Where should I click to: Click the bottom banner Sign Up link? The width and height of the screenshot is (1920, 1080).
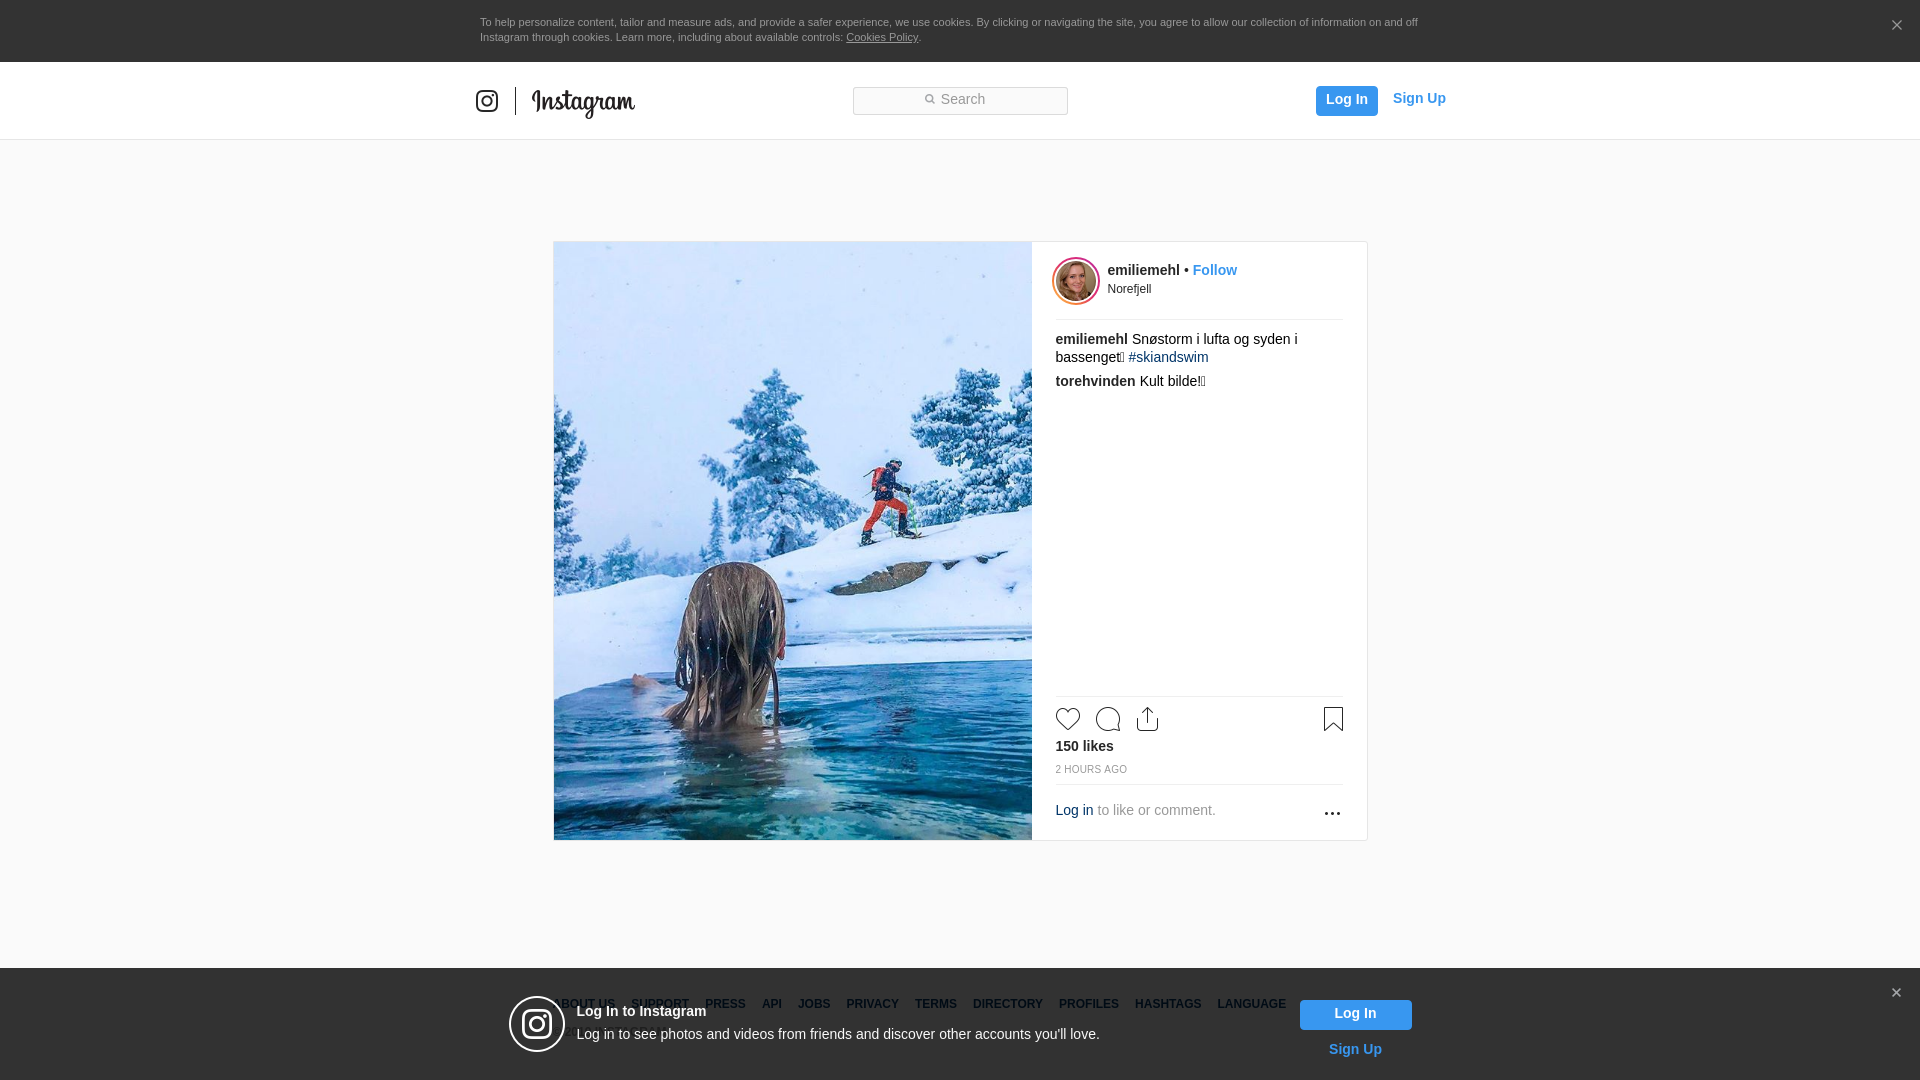(1355, 1049)
